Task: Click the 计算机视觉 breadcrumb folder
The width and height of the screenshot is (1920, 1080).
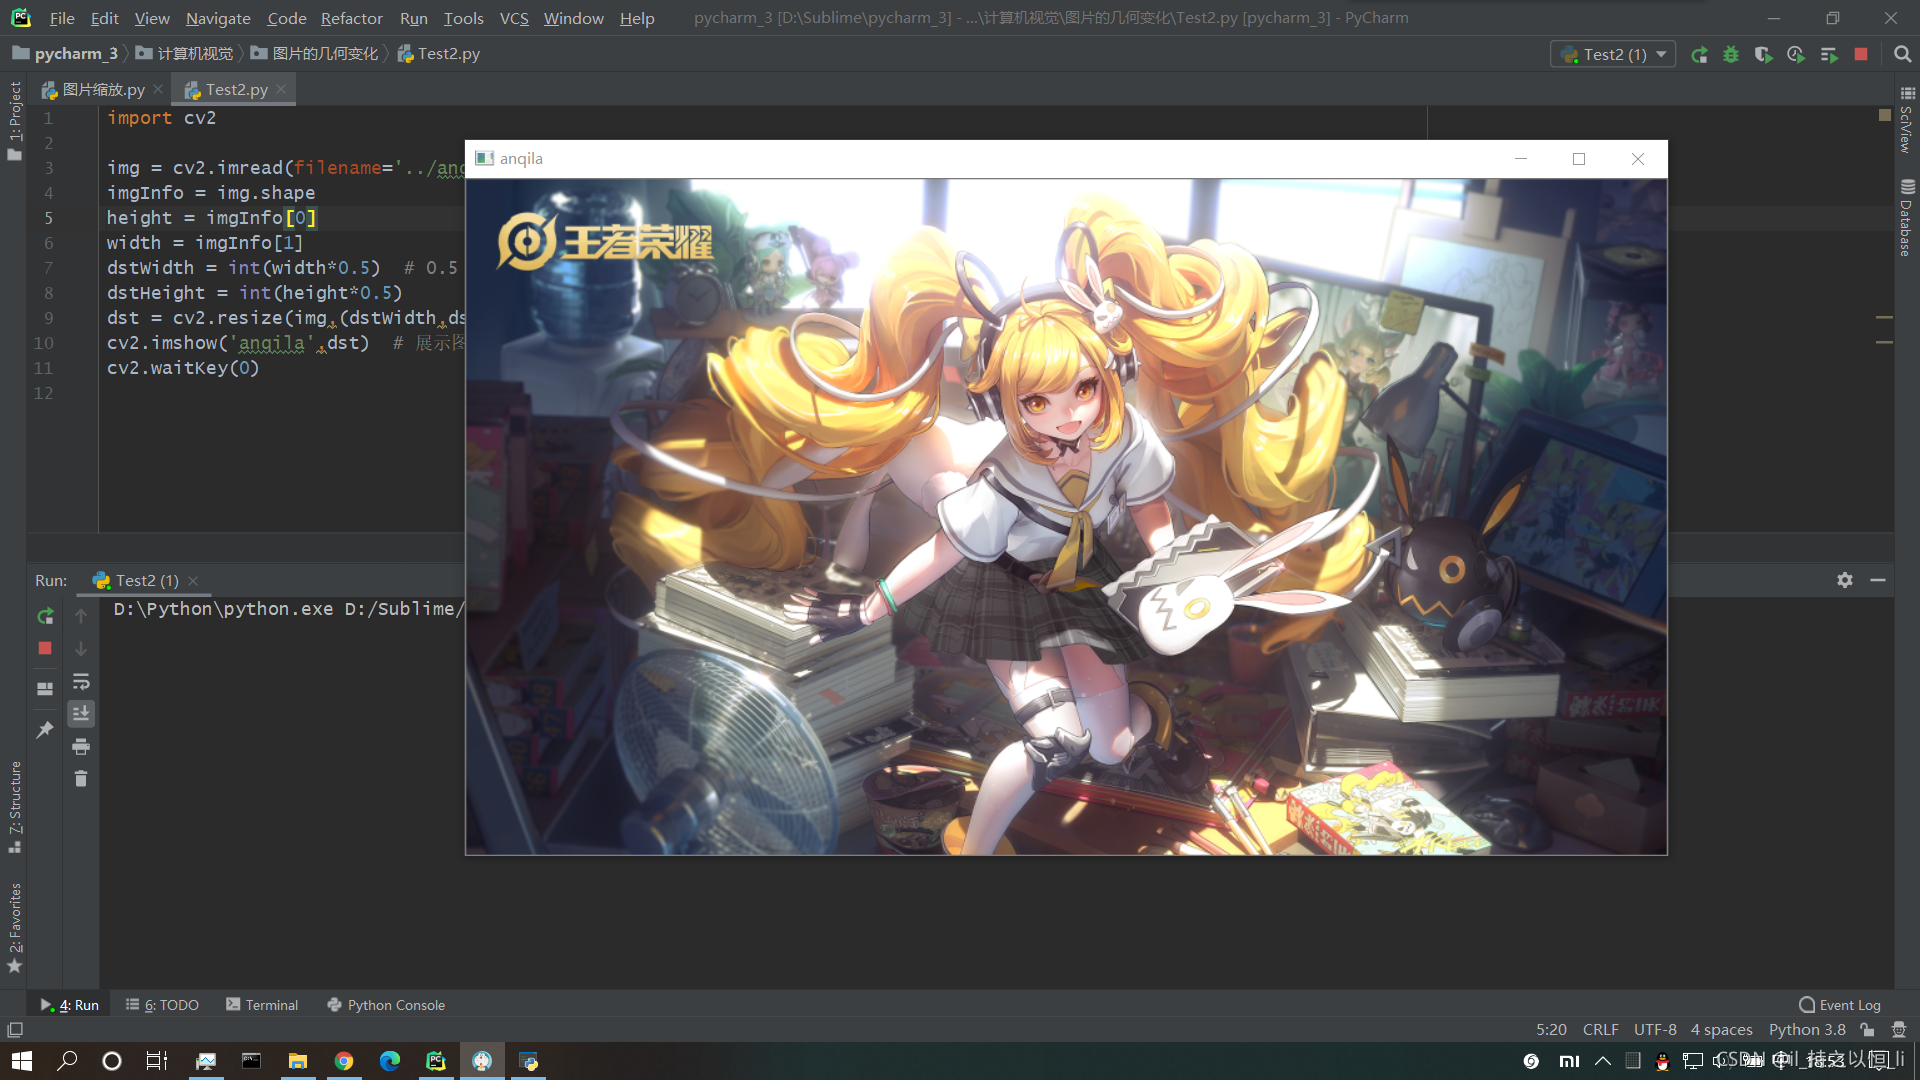Action: (184, 54)
